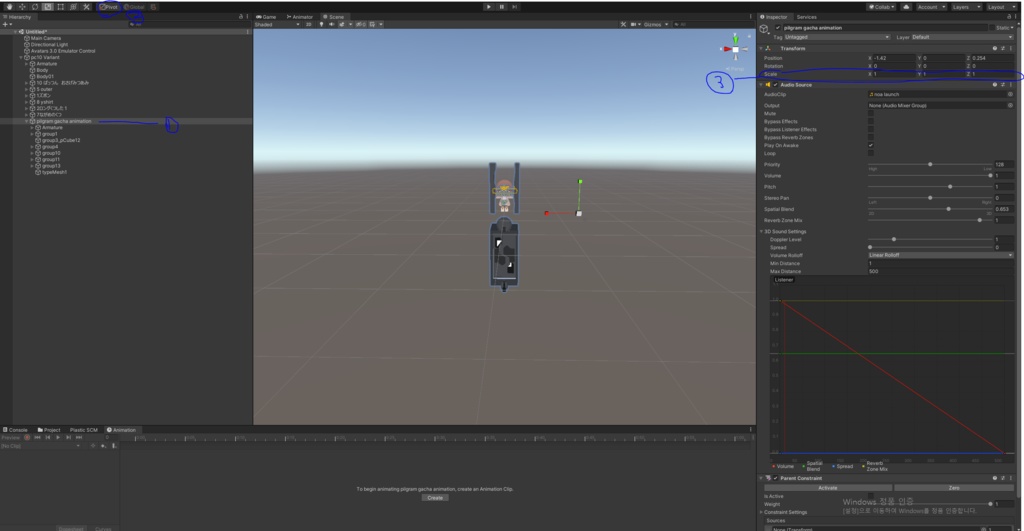Switch to the Animator tab

[300, 17]
